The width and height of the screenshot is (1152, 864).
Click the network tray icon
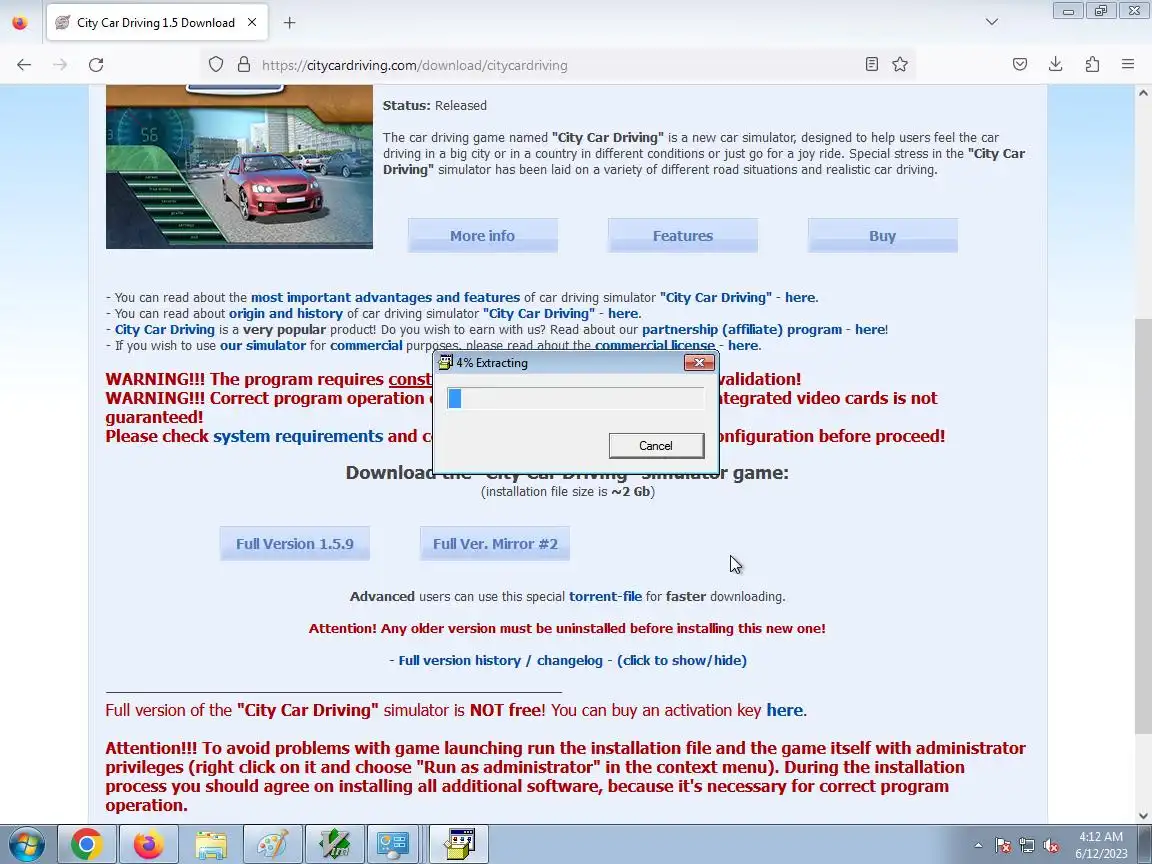1026,846
